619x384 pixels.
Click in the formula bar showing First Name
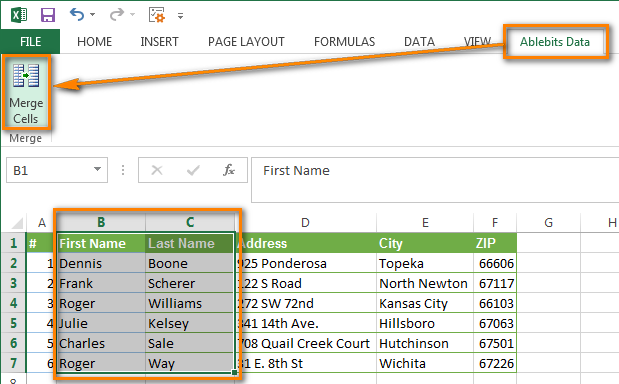tap(434, 180)
